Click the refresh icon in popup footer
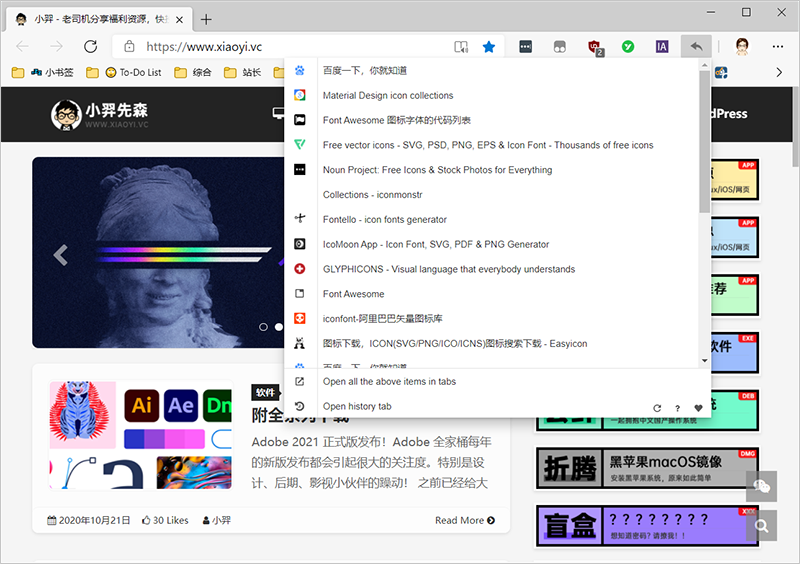The image size is (800, 564). (x=657, y=408)
